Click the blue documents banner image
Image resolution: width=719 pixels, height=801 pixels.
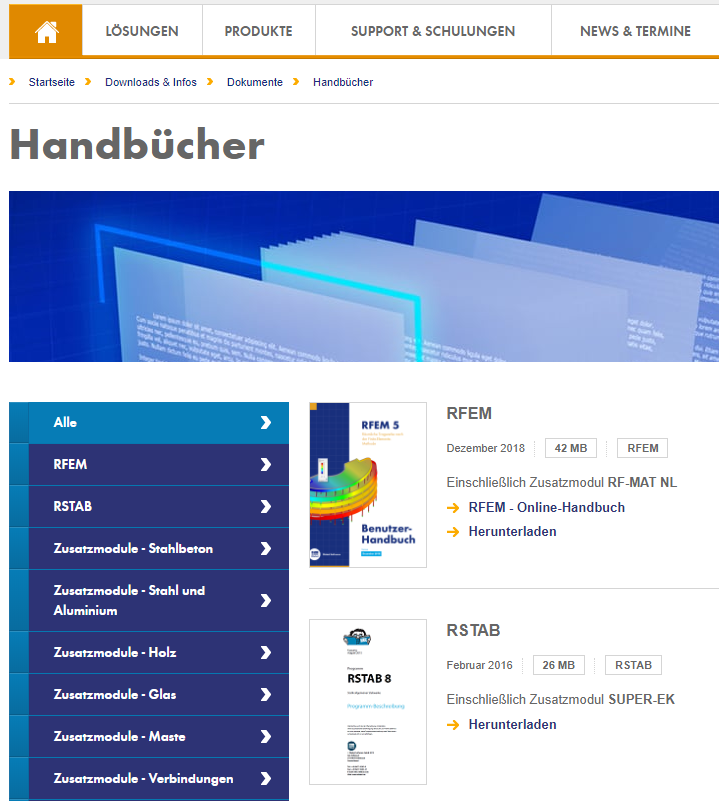pyautogui.click(x=364, y=276)
